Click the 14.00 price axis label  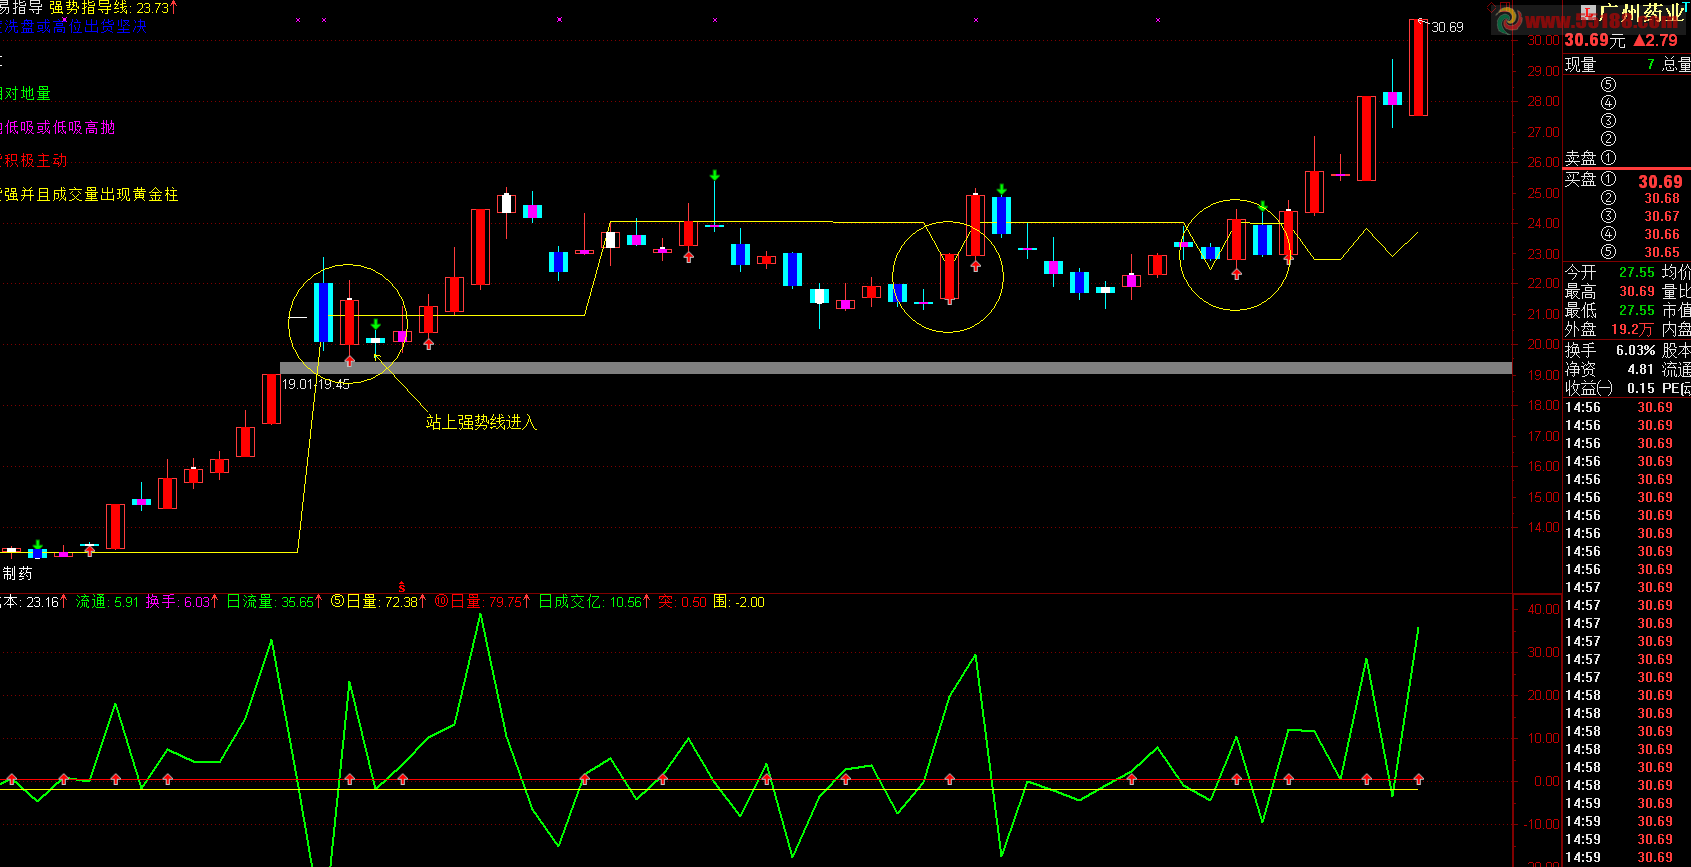click(x=1543, y=527)
